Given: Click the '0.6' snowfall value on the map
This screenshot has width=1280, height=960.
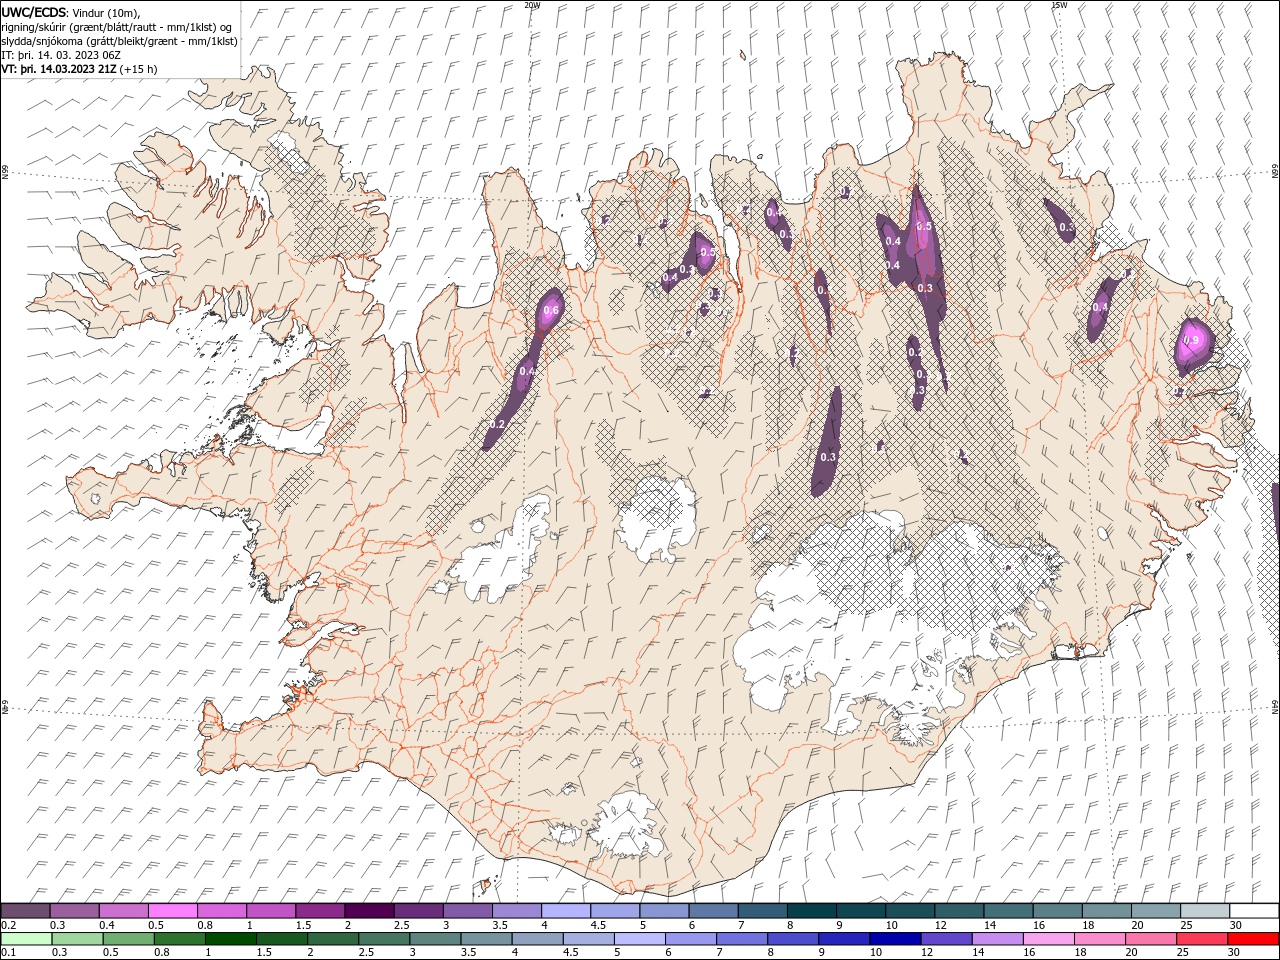Looking at the screenshot, I should point(550,311).
